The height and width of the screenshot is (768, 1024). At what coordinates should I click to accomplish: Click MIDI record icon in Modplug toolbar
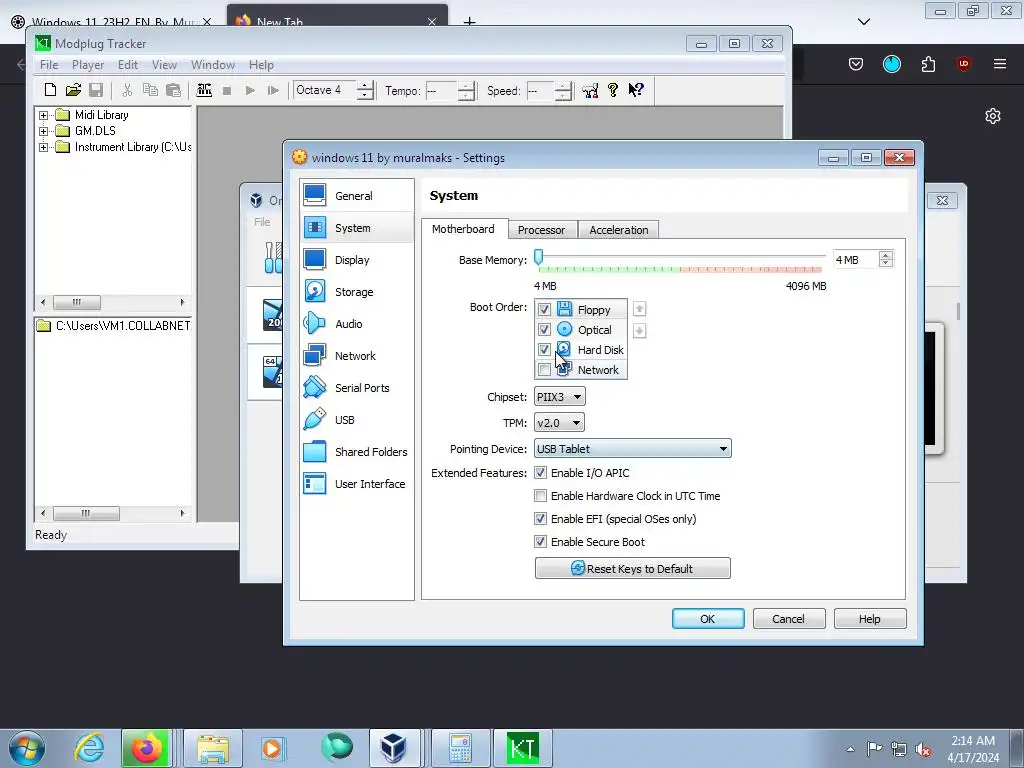pyautogui.click(x=204, y=90)
